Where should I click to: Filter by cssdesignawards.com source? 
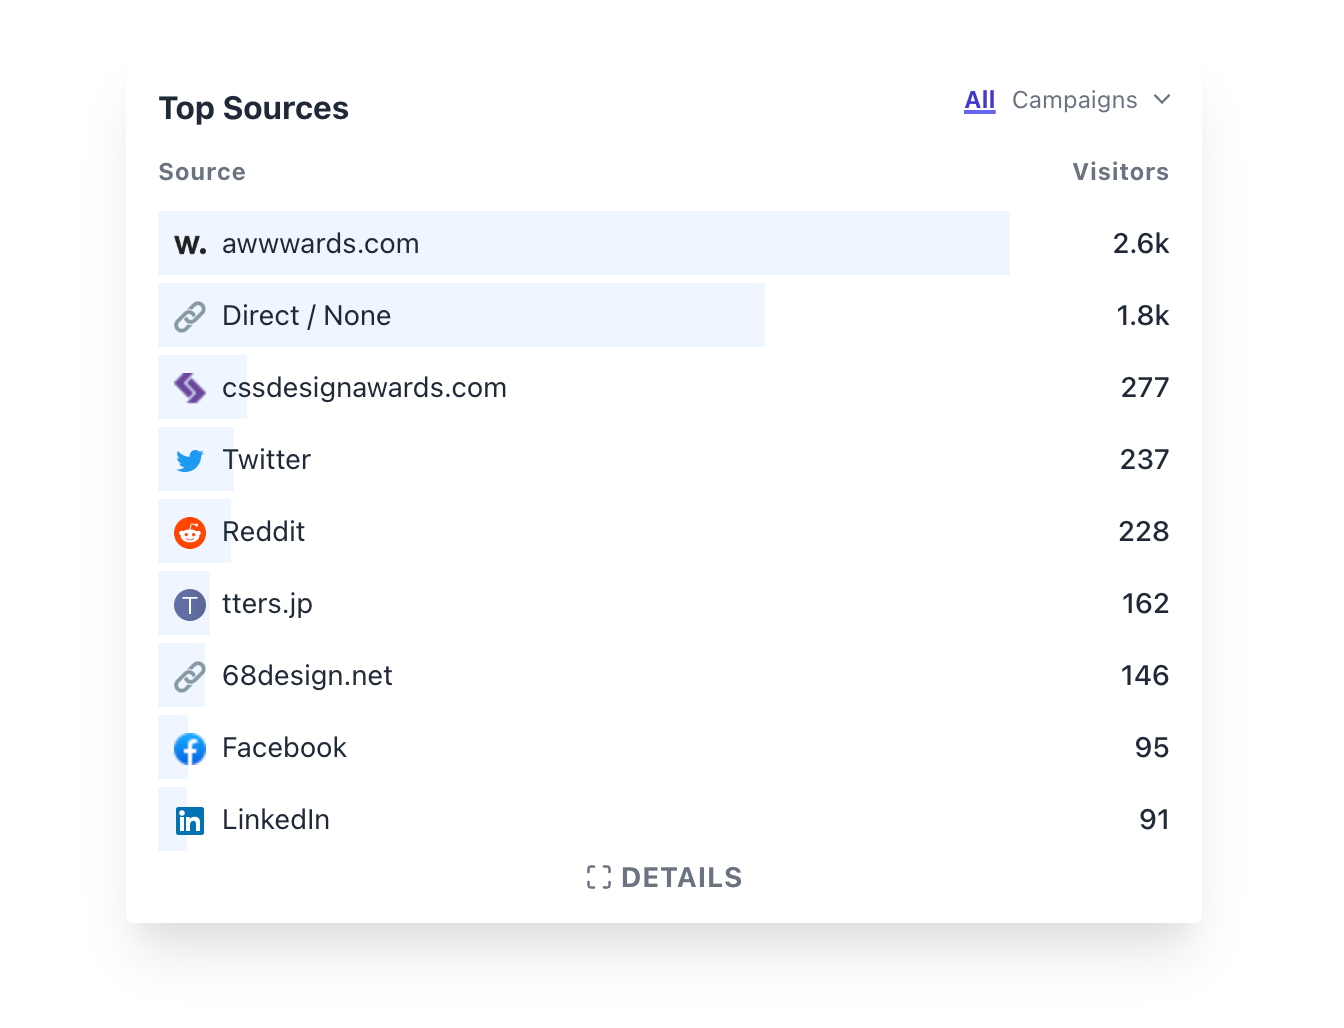click(364, 388)
